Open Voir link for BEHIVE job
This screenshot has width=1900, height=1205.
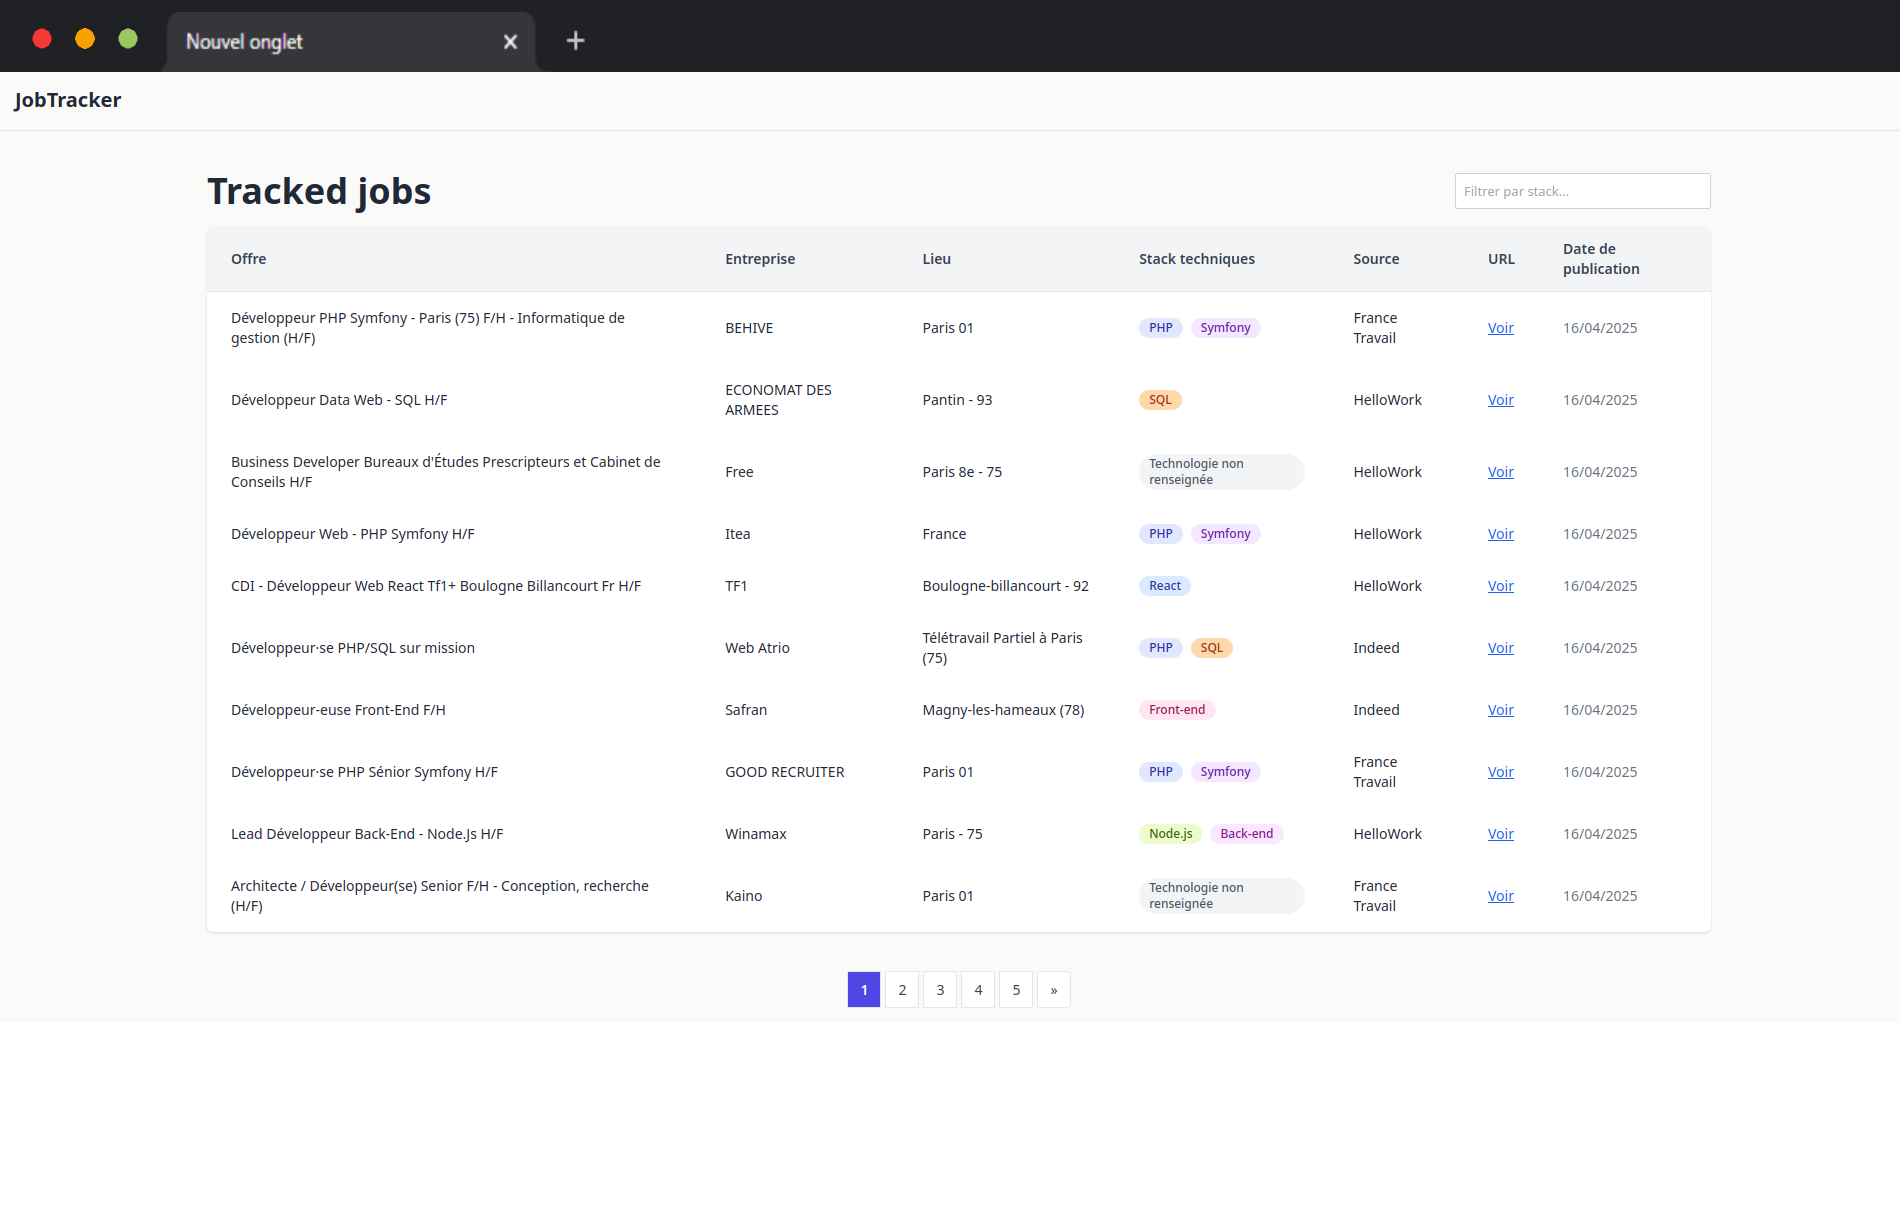(x=1500, y=328)
